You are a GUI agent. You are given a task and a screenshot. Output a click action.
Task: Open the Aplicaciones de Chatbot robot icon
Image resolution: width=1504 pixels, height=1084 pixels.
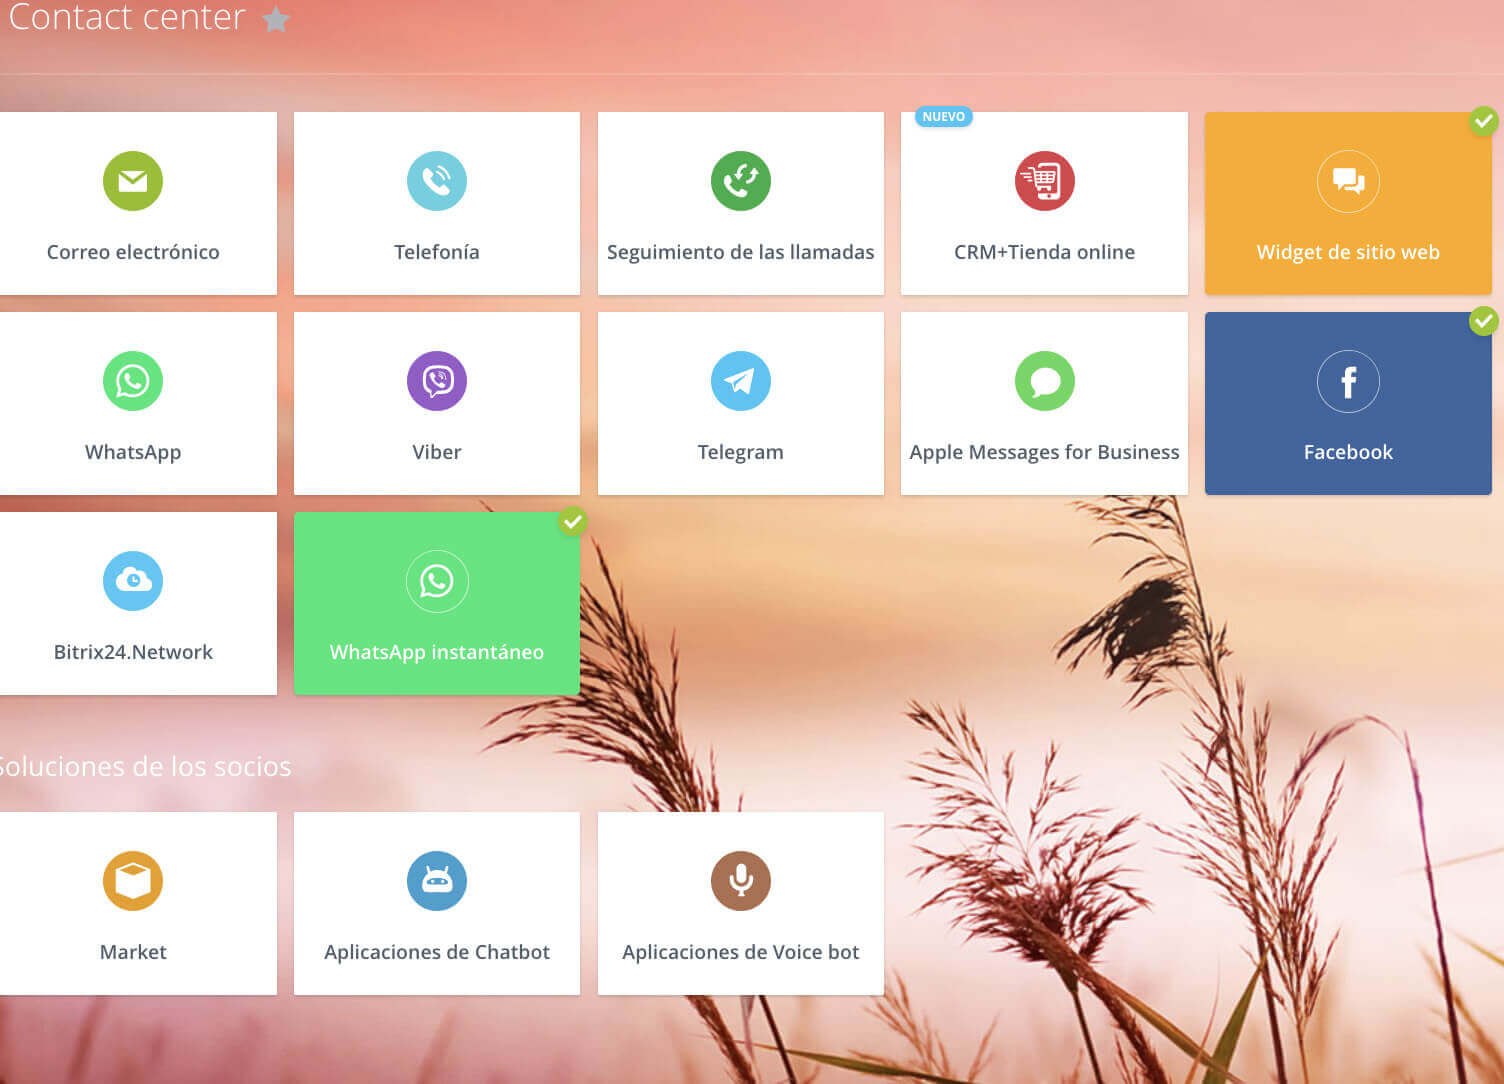[436, 881]
